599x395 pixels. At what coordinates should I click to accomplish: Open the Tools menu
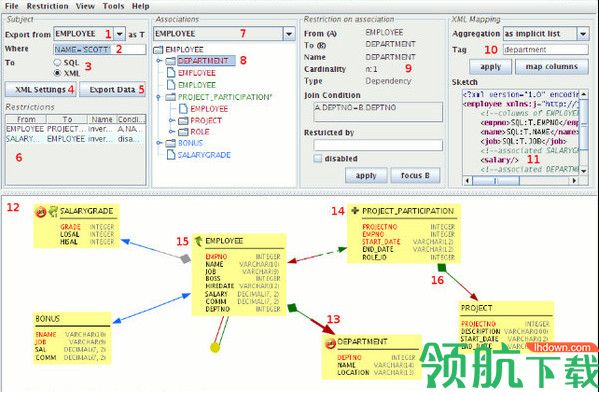tap(113, 6)
